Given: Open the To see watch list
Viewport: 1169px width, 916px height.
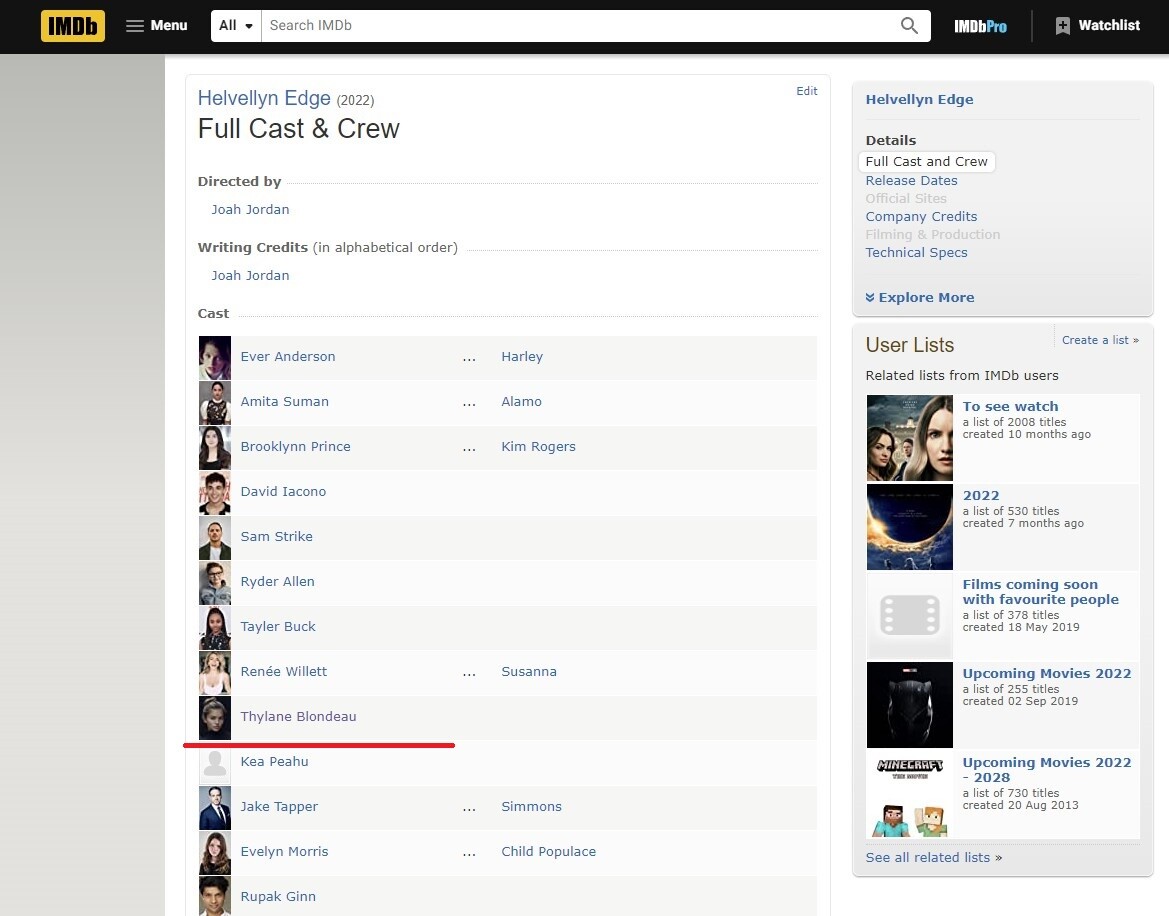Looking at the screenshot, I should (1010, 406).
